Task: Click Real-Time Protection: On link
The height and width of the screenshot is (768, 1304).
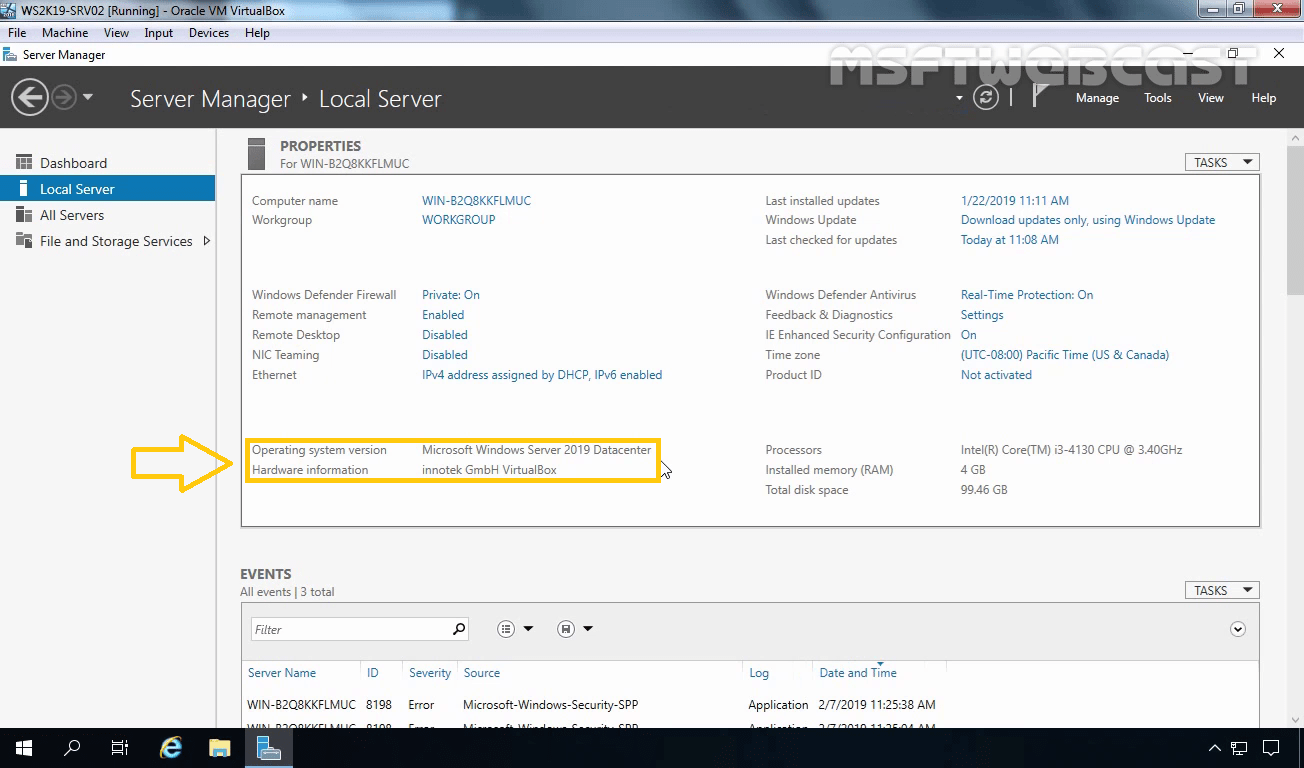Action: pos(1027,295)
